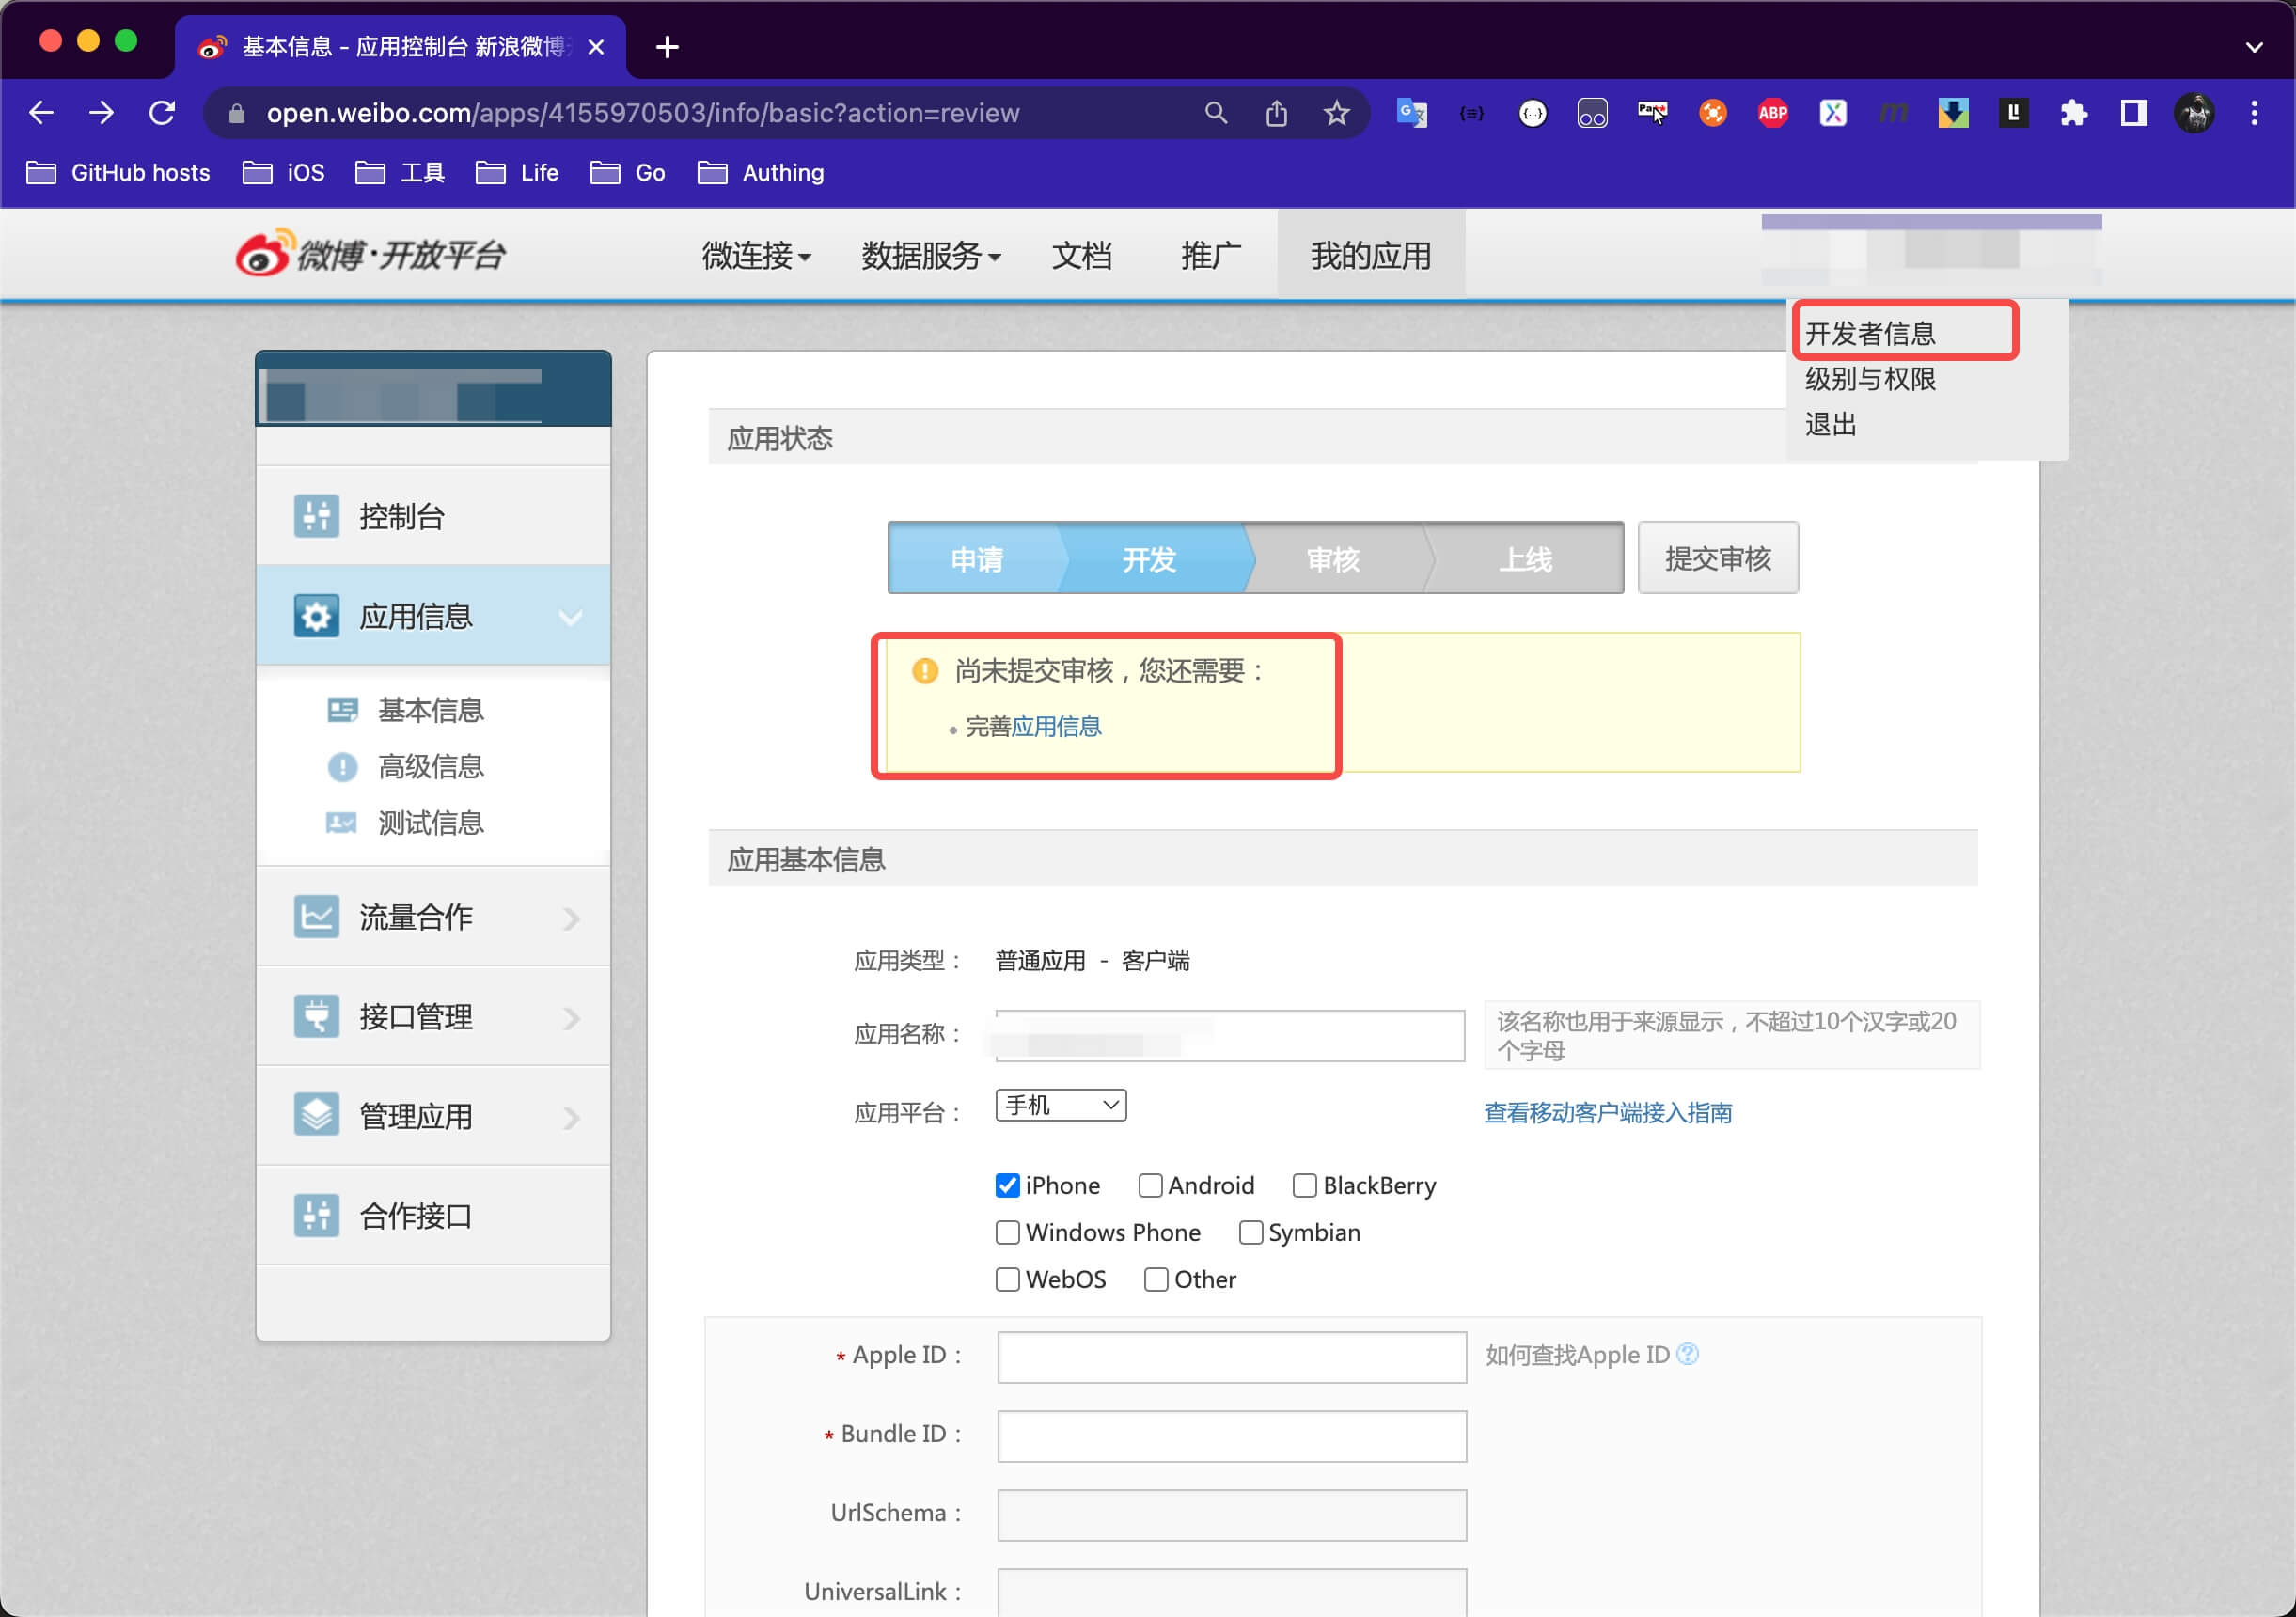The height and width of the screenshot is (1617, 2296).
Task: Click the AdBlock Plus extension icon
Action: pyautogui.click(x=1772, y=113)
